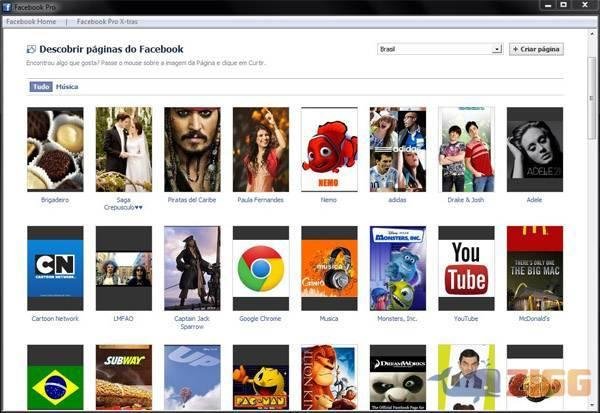Screen dimensions: 600x413
Task: Click the Pac-Man page image
Action: click(260, 382)
